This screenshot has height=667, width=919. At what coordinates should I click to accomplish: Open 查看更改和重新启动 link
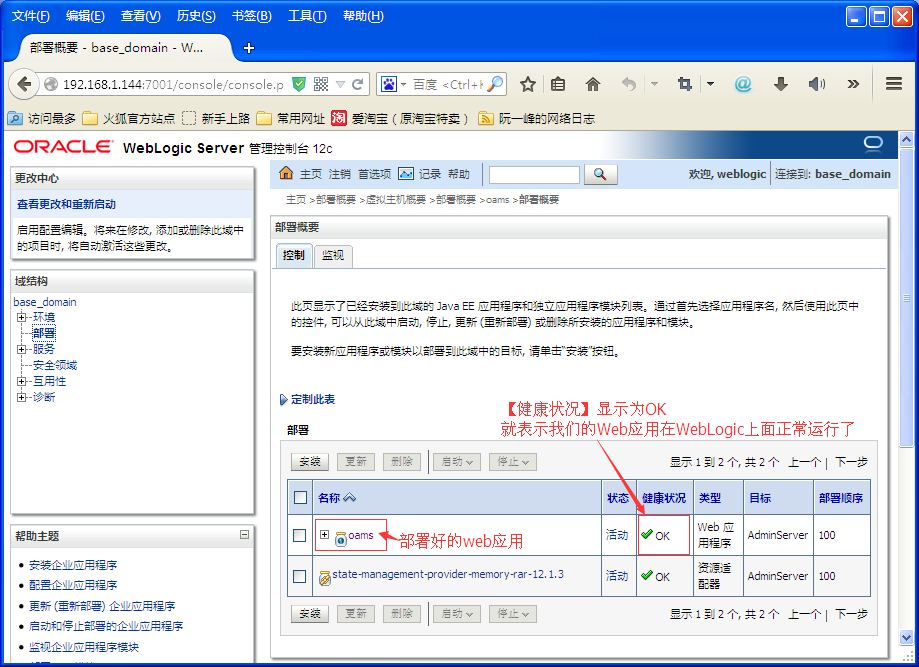click(x=66, y=204)
